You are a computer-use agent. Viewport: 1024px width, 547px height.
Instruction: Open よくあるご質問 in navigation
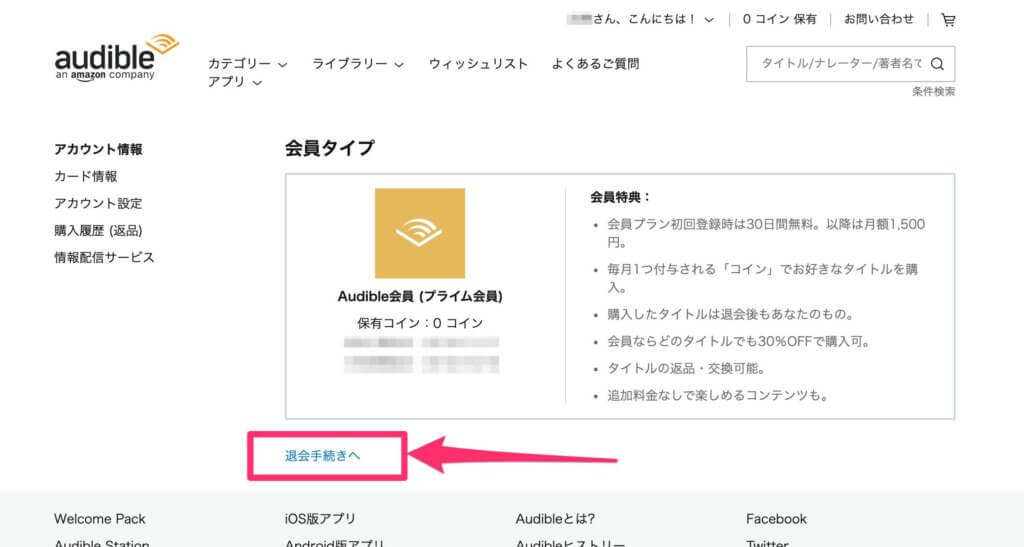point(595,64)
